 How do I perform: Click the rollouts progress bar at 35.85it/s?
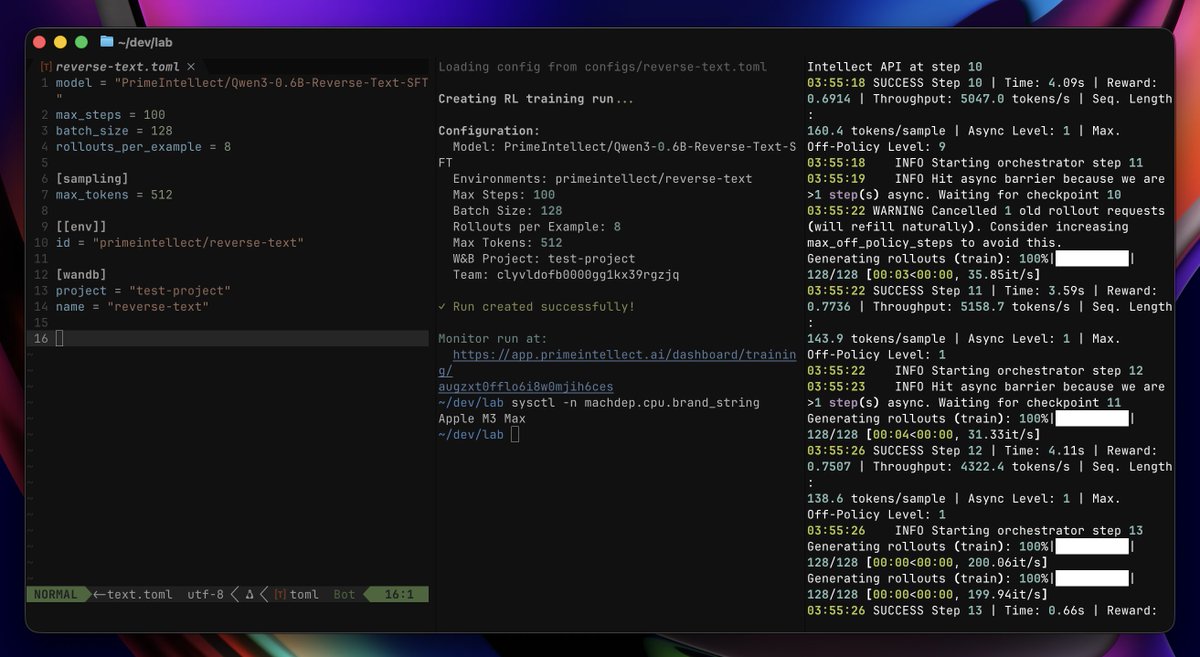1092,259
